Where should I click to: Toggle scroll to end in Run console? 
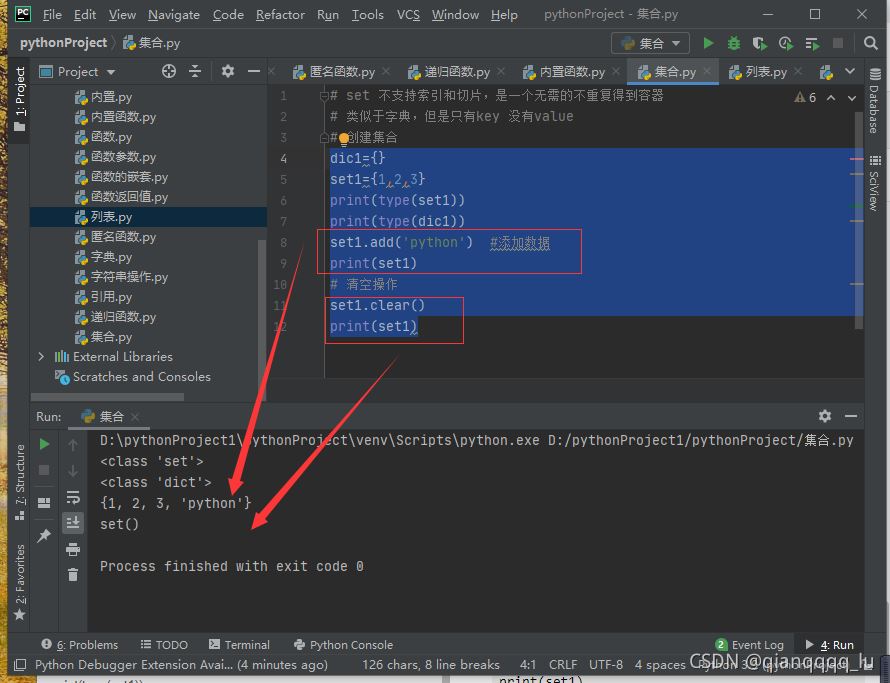[73, 522]
